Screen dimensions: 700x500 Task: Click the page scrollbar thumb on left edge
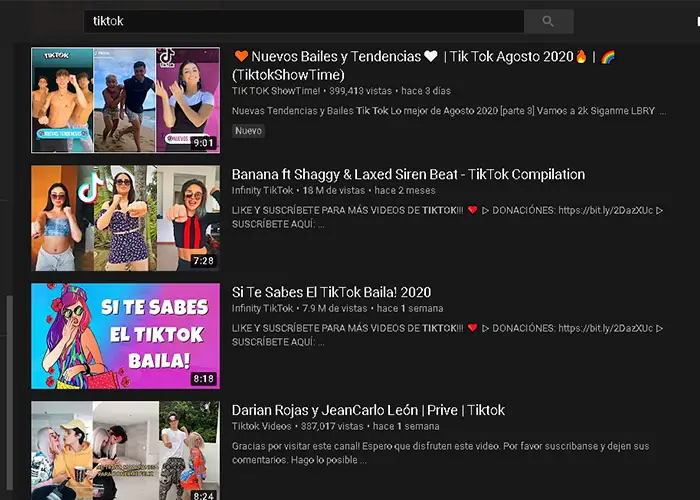[x=9, y=393]
